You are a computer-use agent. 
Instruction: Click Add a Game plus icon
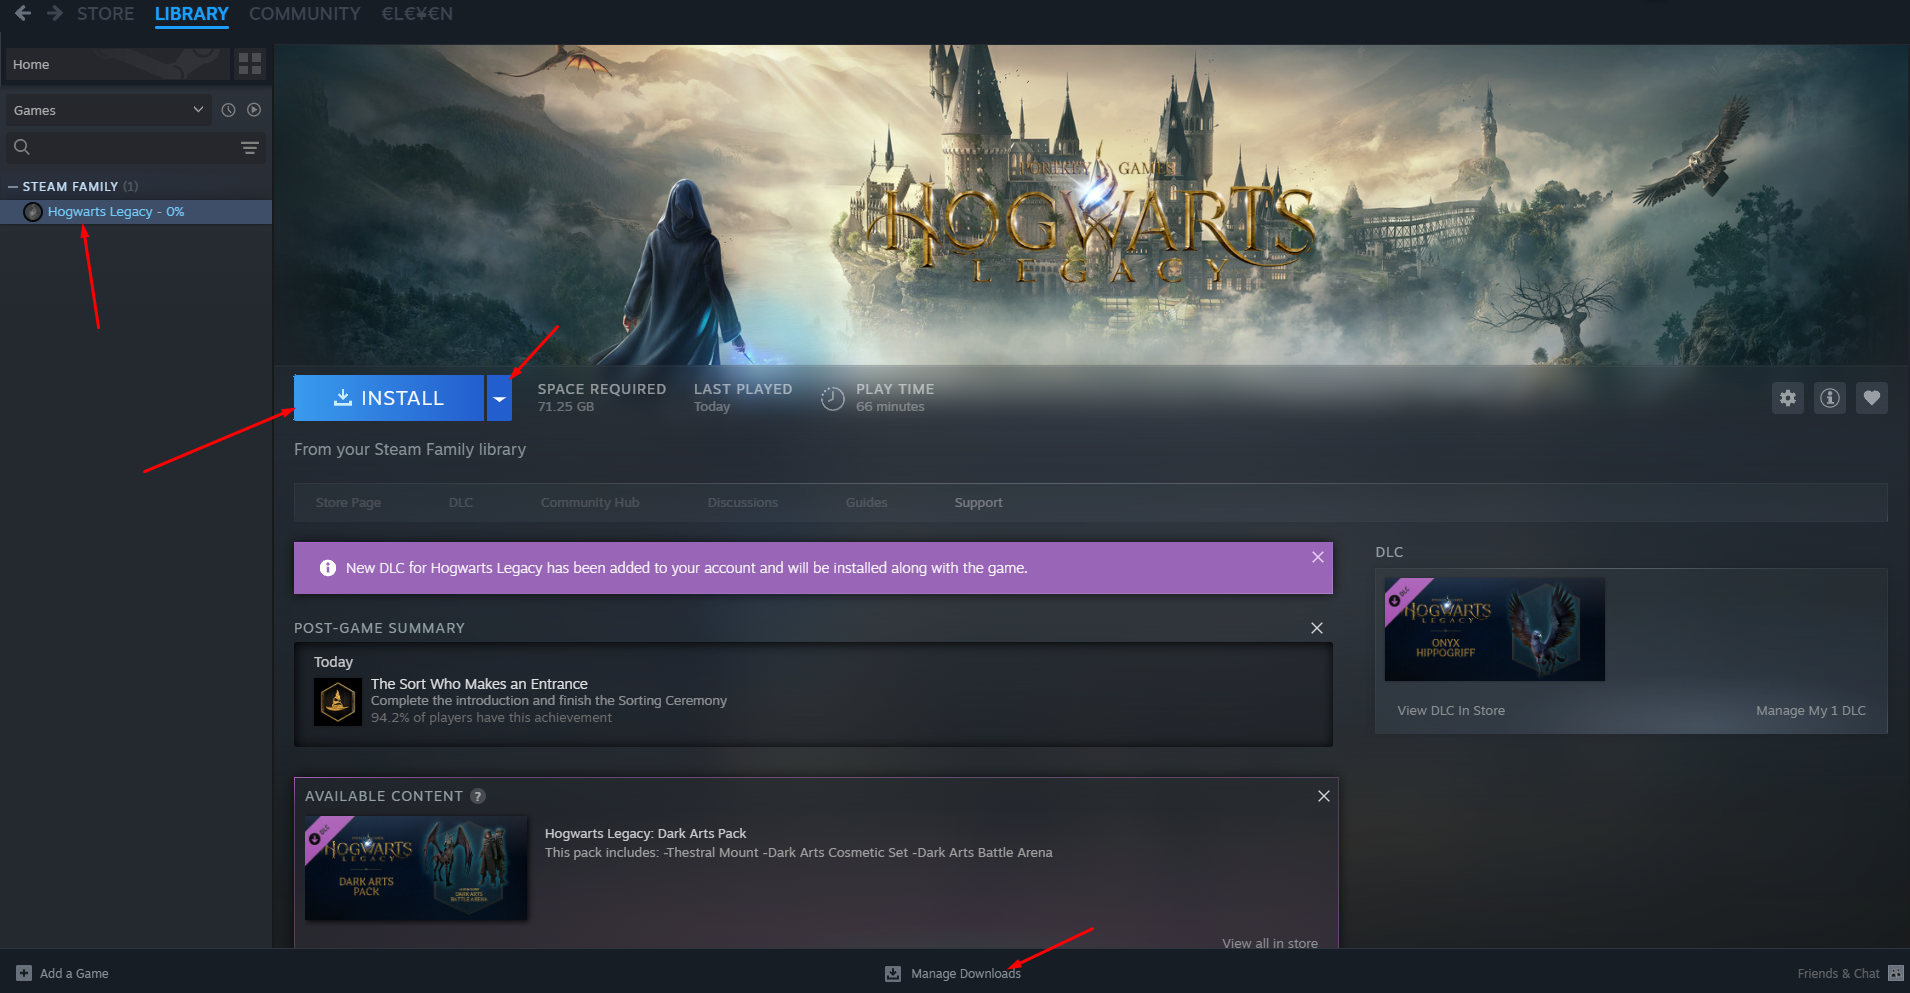tap(24, 973)
